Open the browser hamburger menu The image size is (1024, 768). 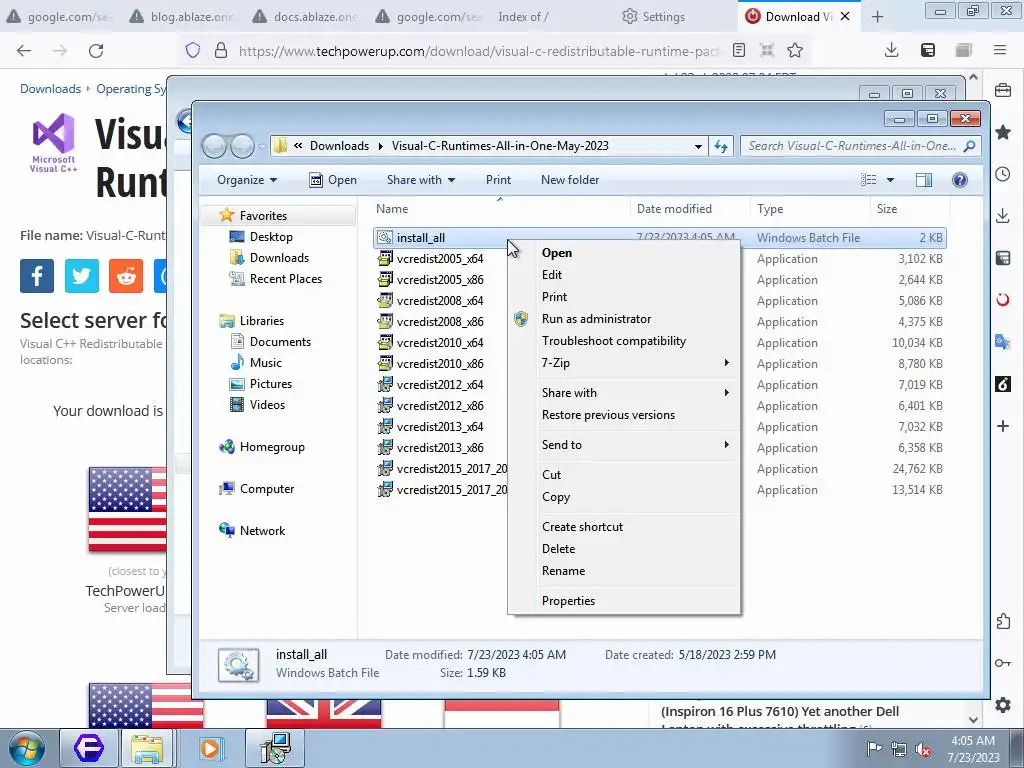click(x=999, y=50)
